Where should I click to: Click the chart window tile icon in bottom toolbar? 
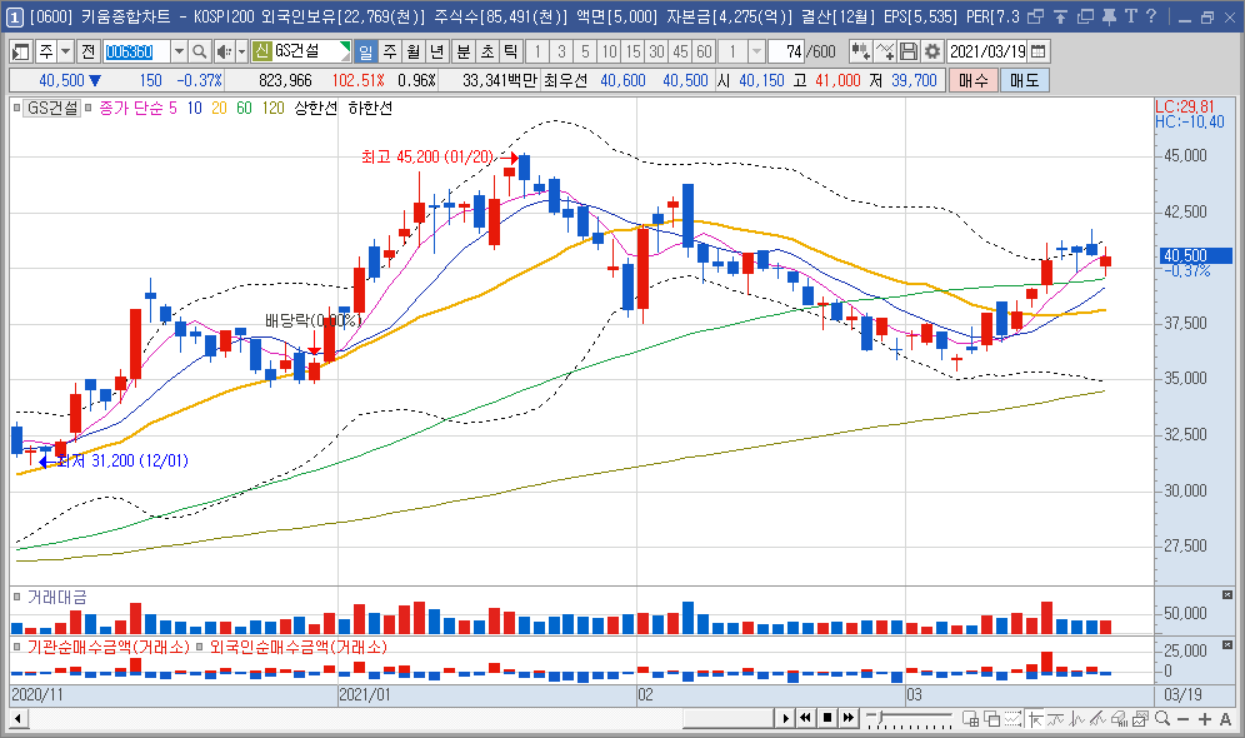[970, 718]
